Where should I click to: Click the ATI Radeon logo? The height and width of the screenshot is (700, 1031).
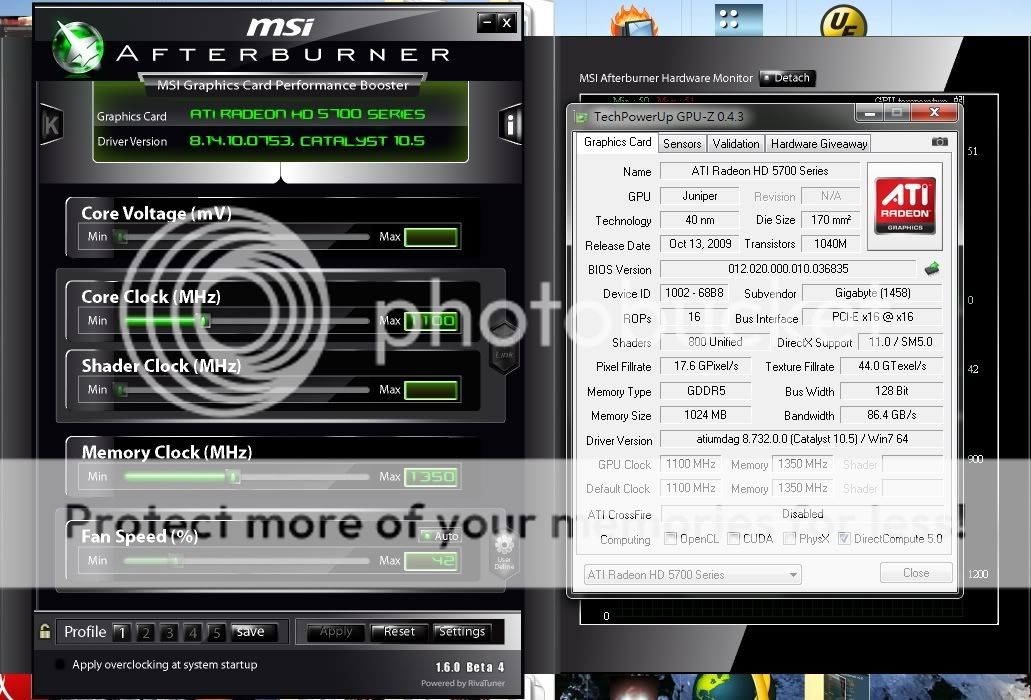904,205
